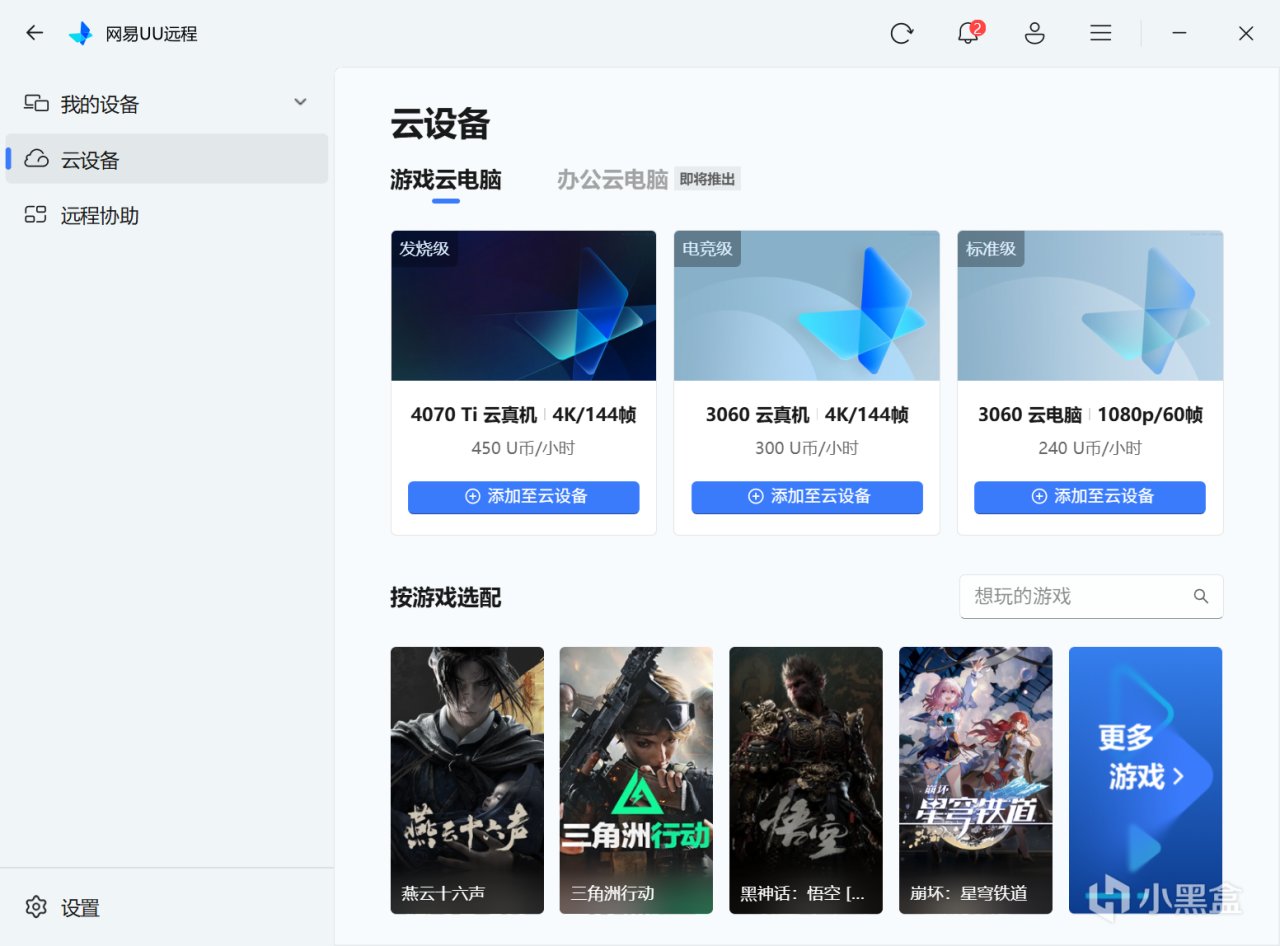The image size is (1280, 946).
Task: Click the 云设备 page heading
Action: click(x=440, y=125)
